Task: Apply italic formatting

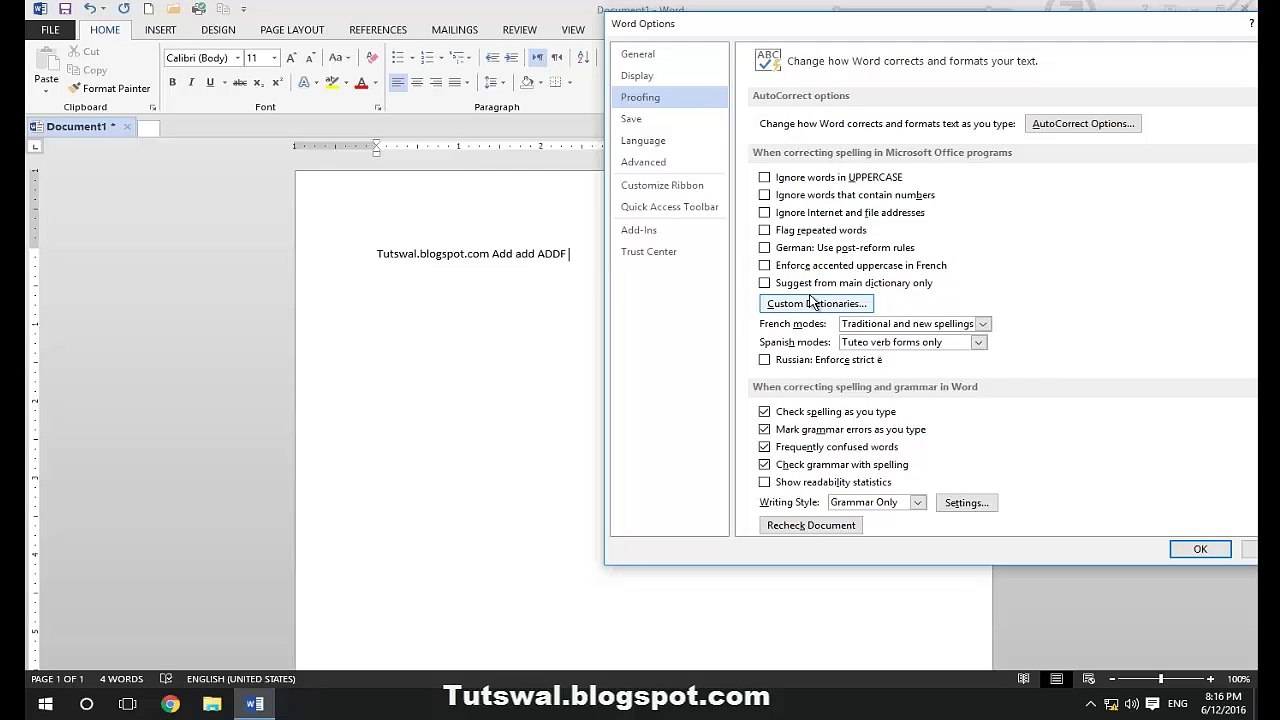Action: [191, 82]
